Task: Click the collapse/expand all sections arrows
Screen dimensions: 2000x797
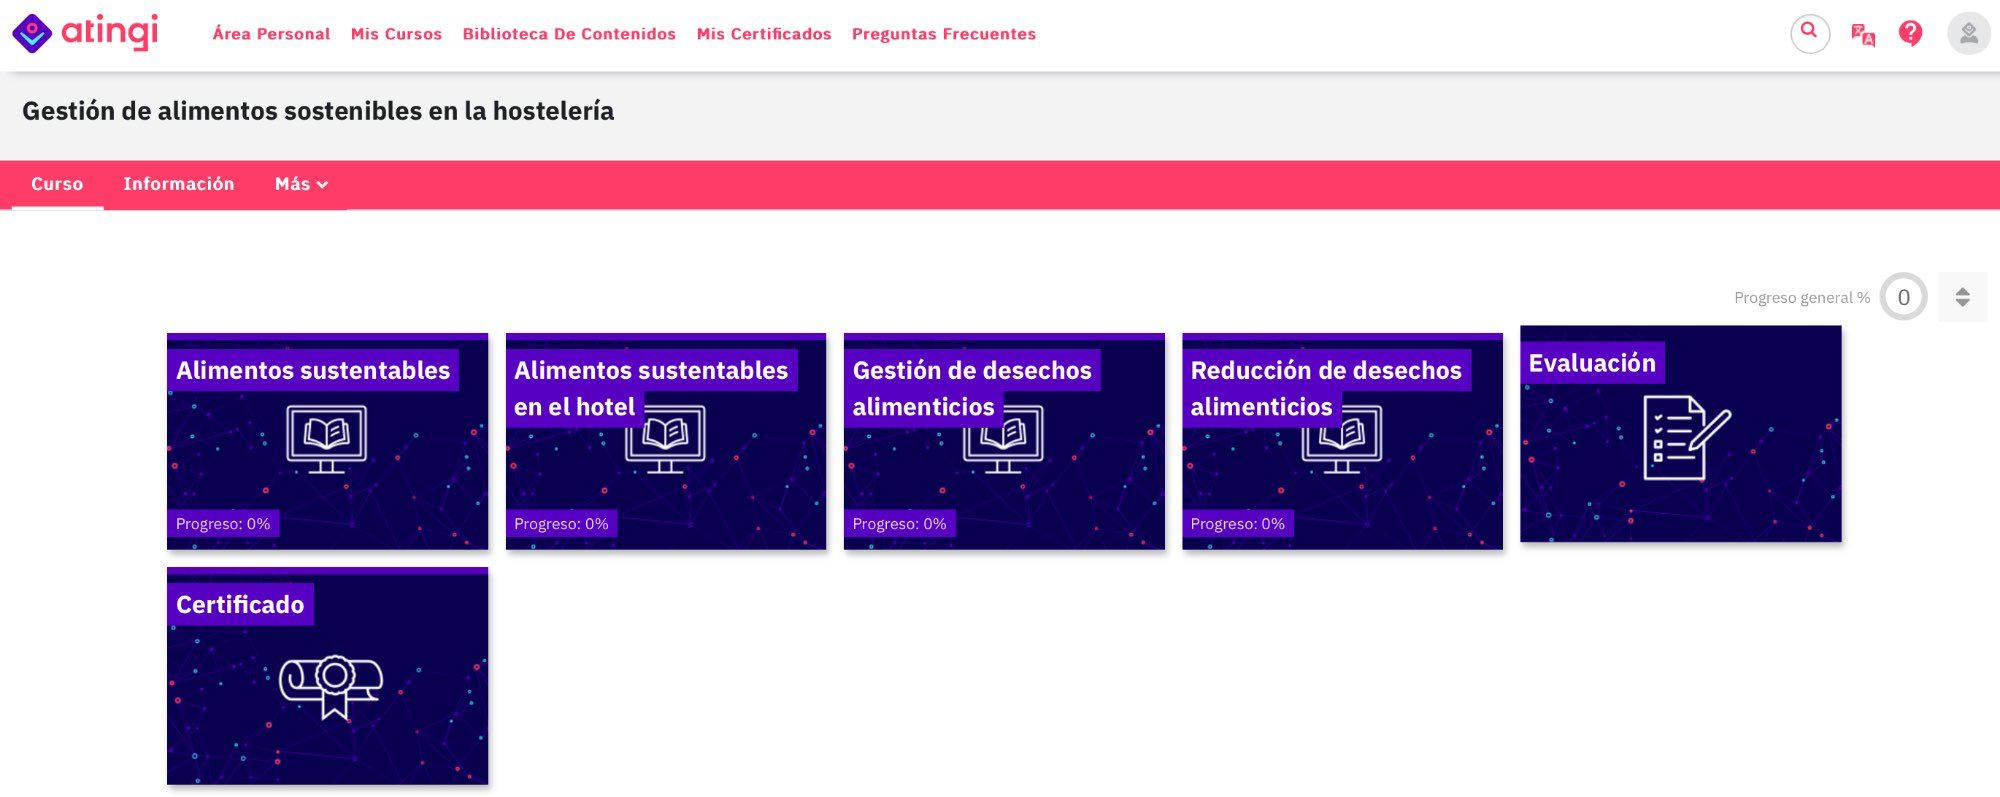Action: point(1962,297)
